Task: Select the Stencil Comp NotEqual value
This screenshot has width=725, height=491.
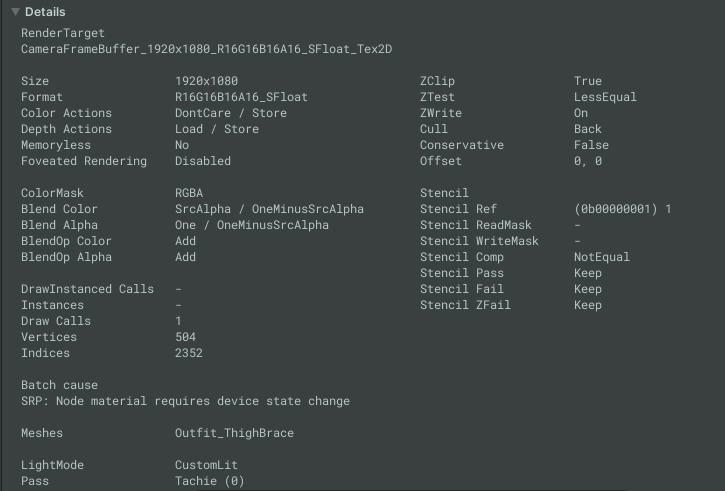Action: click(602, 257)
